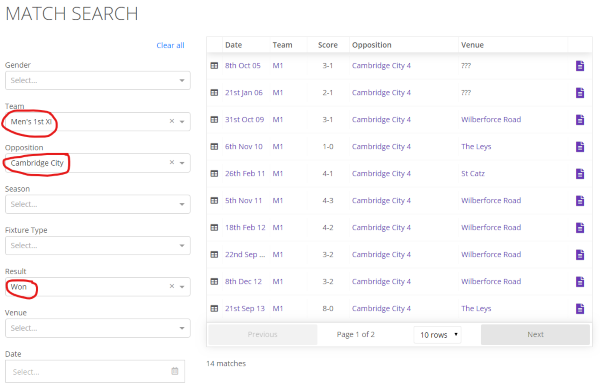Open Cambridge City 4 link for 21st Jan 06
Image resolution: width=600 pixels, height=389 pixels.
381,93
